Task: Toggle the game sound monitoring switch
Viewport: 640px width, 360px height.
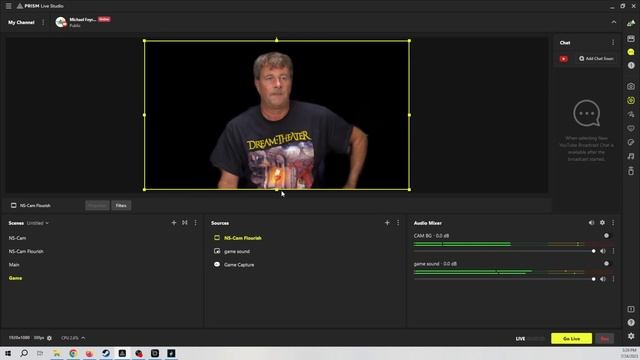Action: (x=606, y=264)
